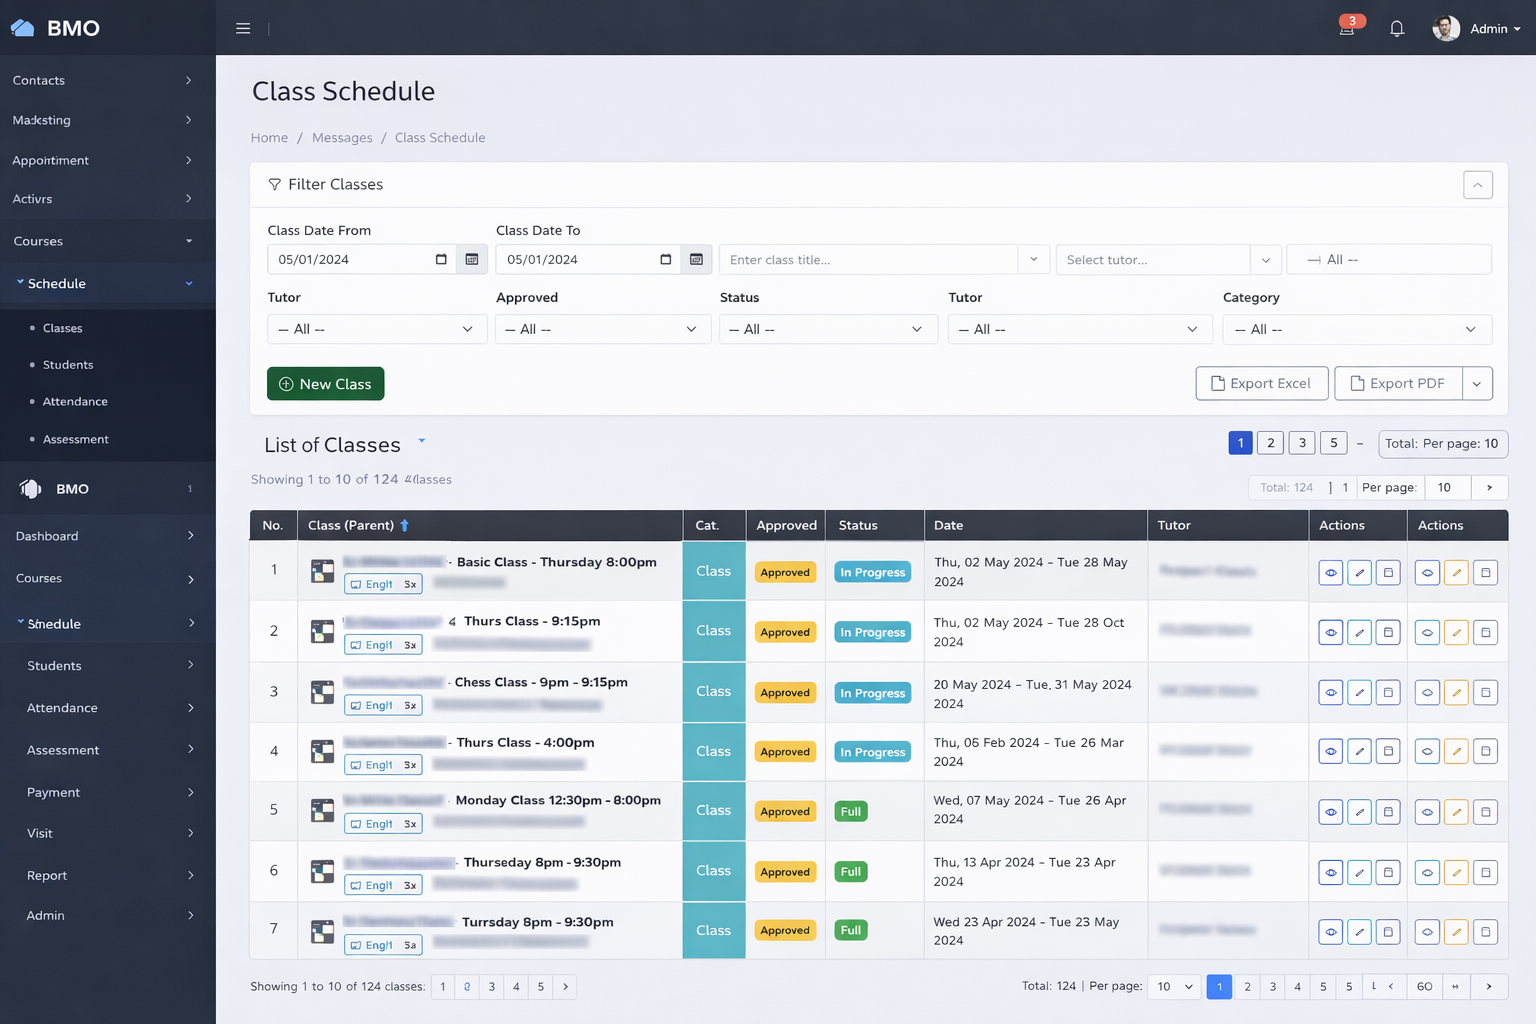Open calendar picker for Class Date To

pyautogui.click(x=696, y=259)
